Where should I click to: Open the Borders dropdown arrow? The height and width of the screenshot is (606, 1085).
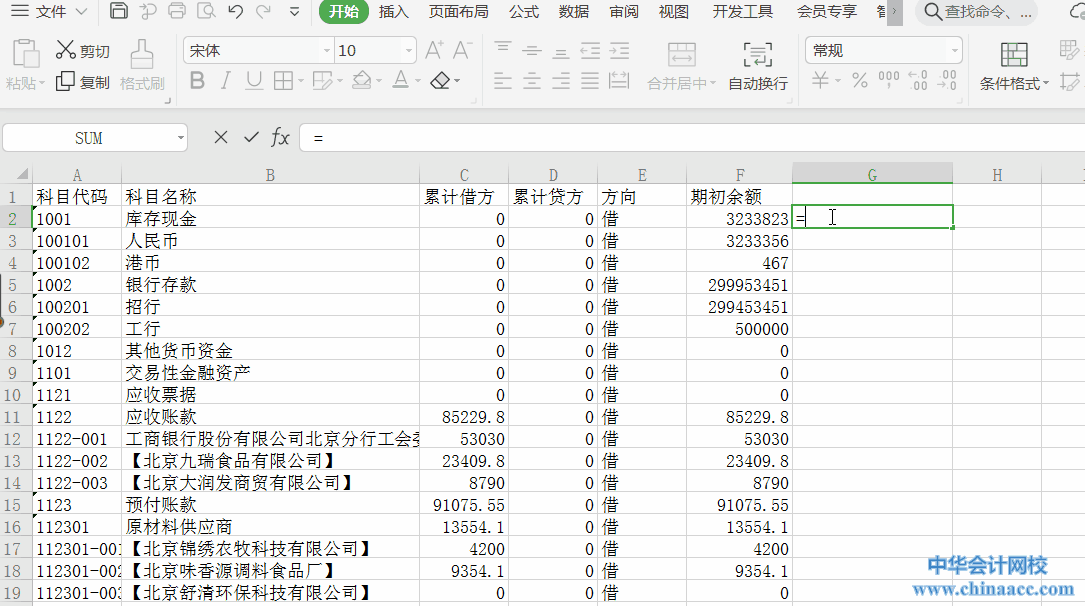(x=301, y=82)
